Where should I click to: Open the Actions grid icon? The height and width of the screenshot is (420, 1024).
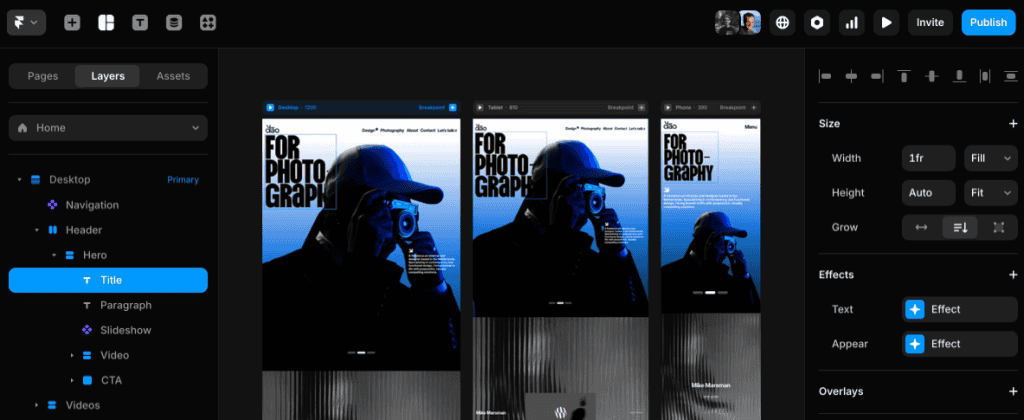tap(208, 23)
